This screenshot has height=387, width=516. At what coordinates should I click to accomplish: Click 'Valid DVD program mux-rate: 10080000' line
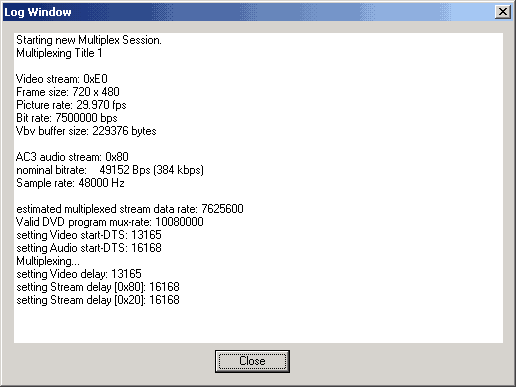110,222
